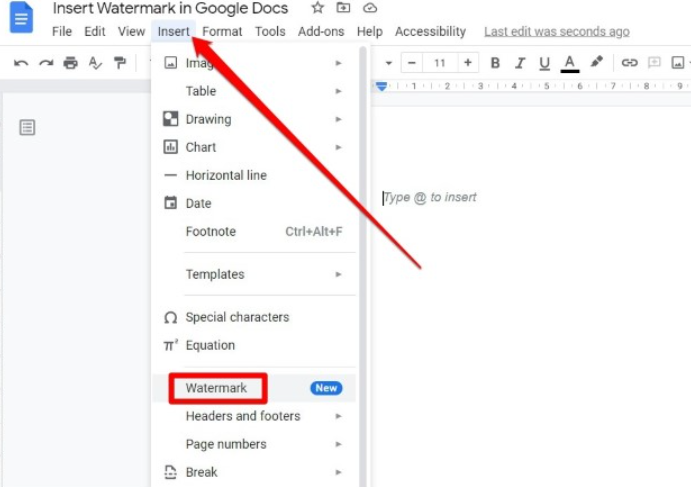691x487 pixels.
Task: Click the blue ruler indent marker
Action: pos(382,86)
